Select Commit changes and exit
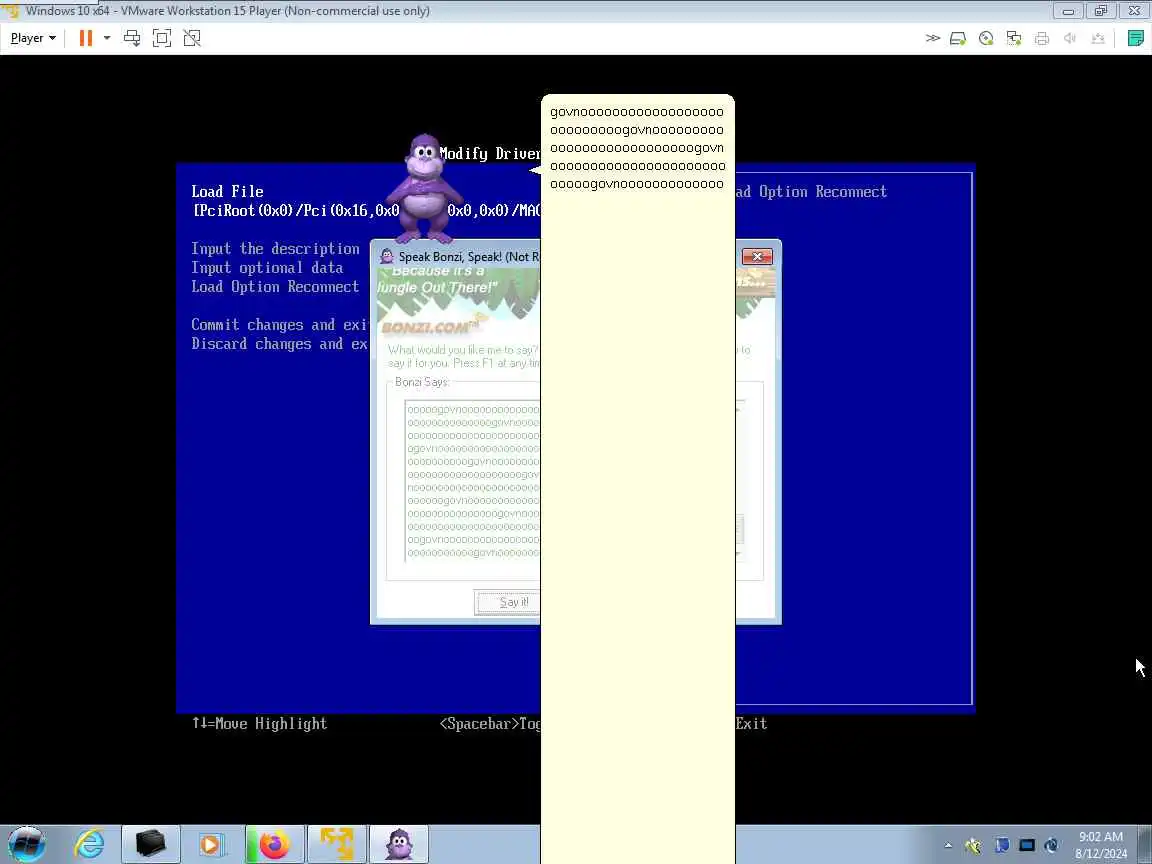The width and height of the screenshot is (1152, 864). tap(279, 325)
